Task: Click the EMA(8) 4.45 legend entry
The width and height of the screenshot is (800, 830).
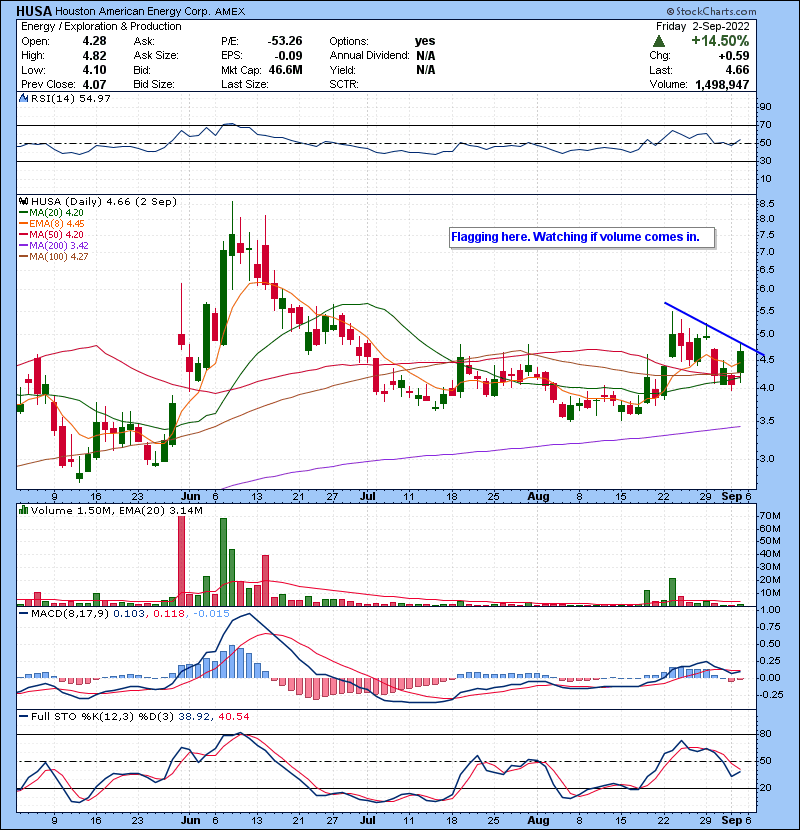Action: click(x=51, y=224)
